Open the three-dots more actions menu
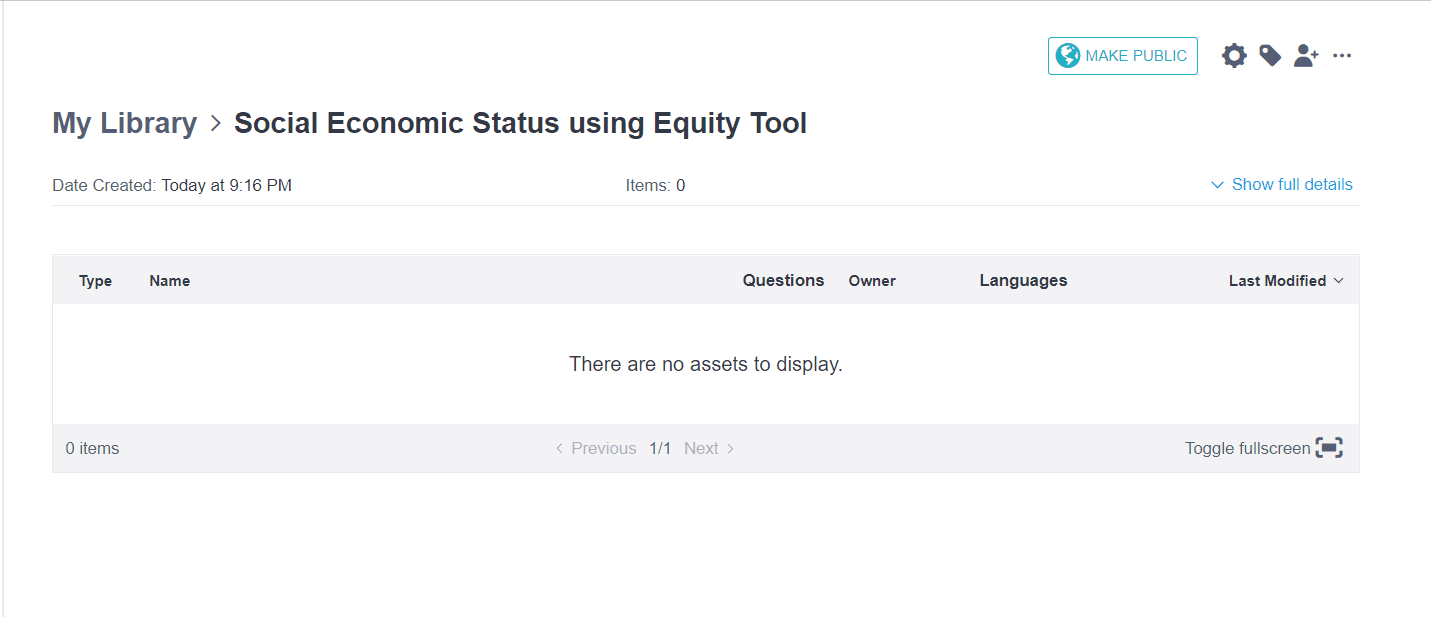1431x617 pixels. (1342, 56)
